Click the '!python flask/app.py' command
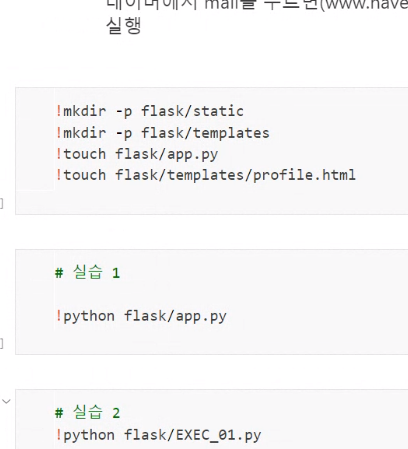The image size is (408, 449). click(141, 316)
